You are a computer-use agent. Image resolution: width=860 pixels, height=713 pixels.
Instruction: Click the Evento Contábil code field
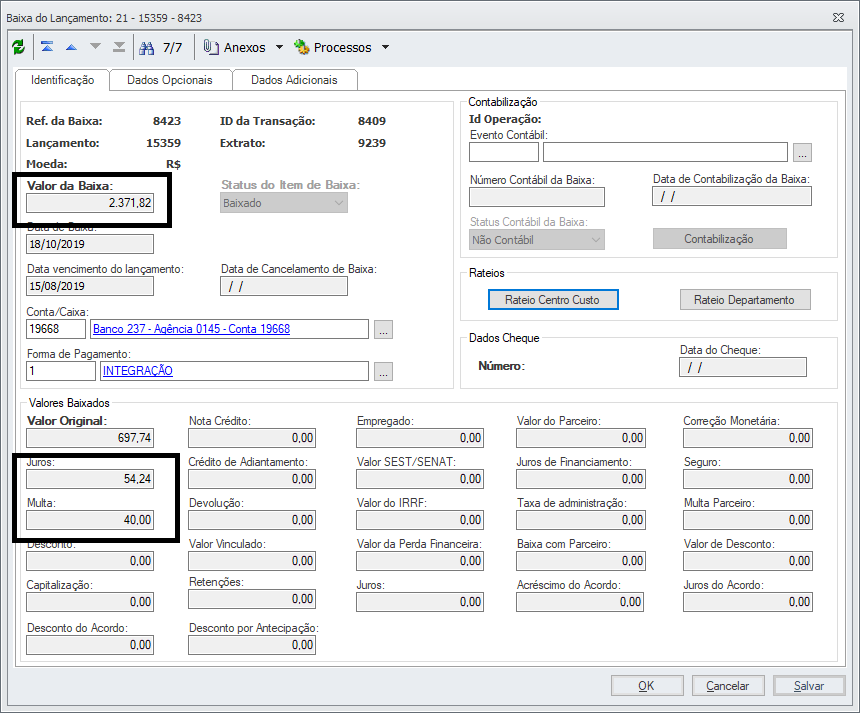point(504,152)
